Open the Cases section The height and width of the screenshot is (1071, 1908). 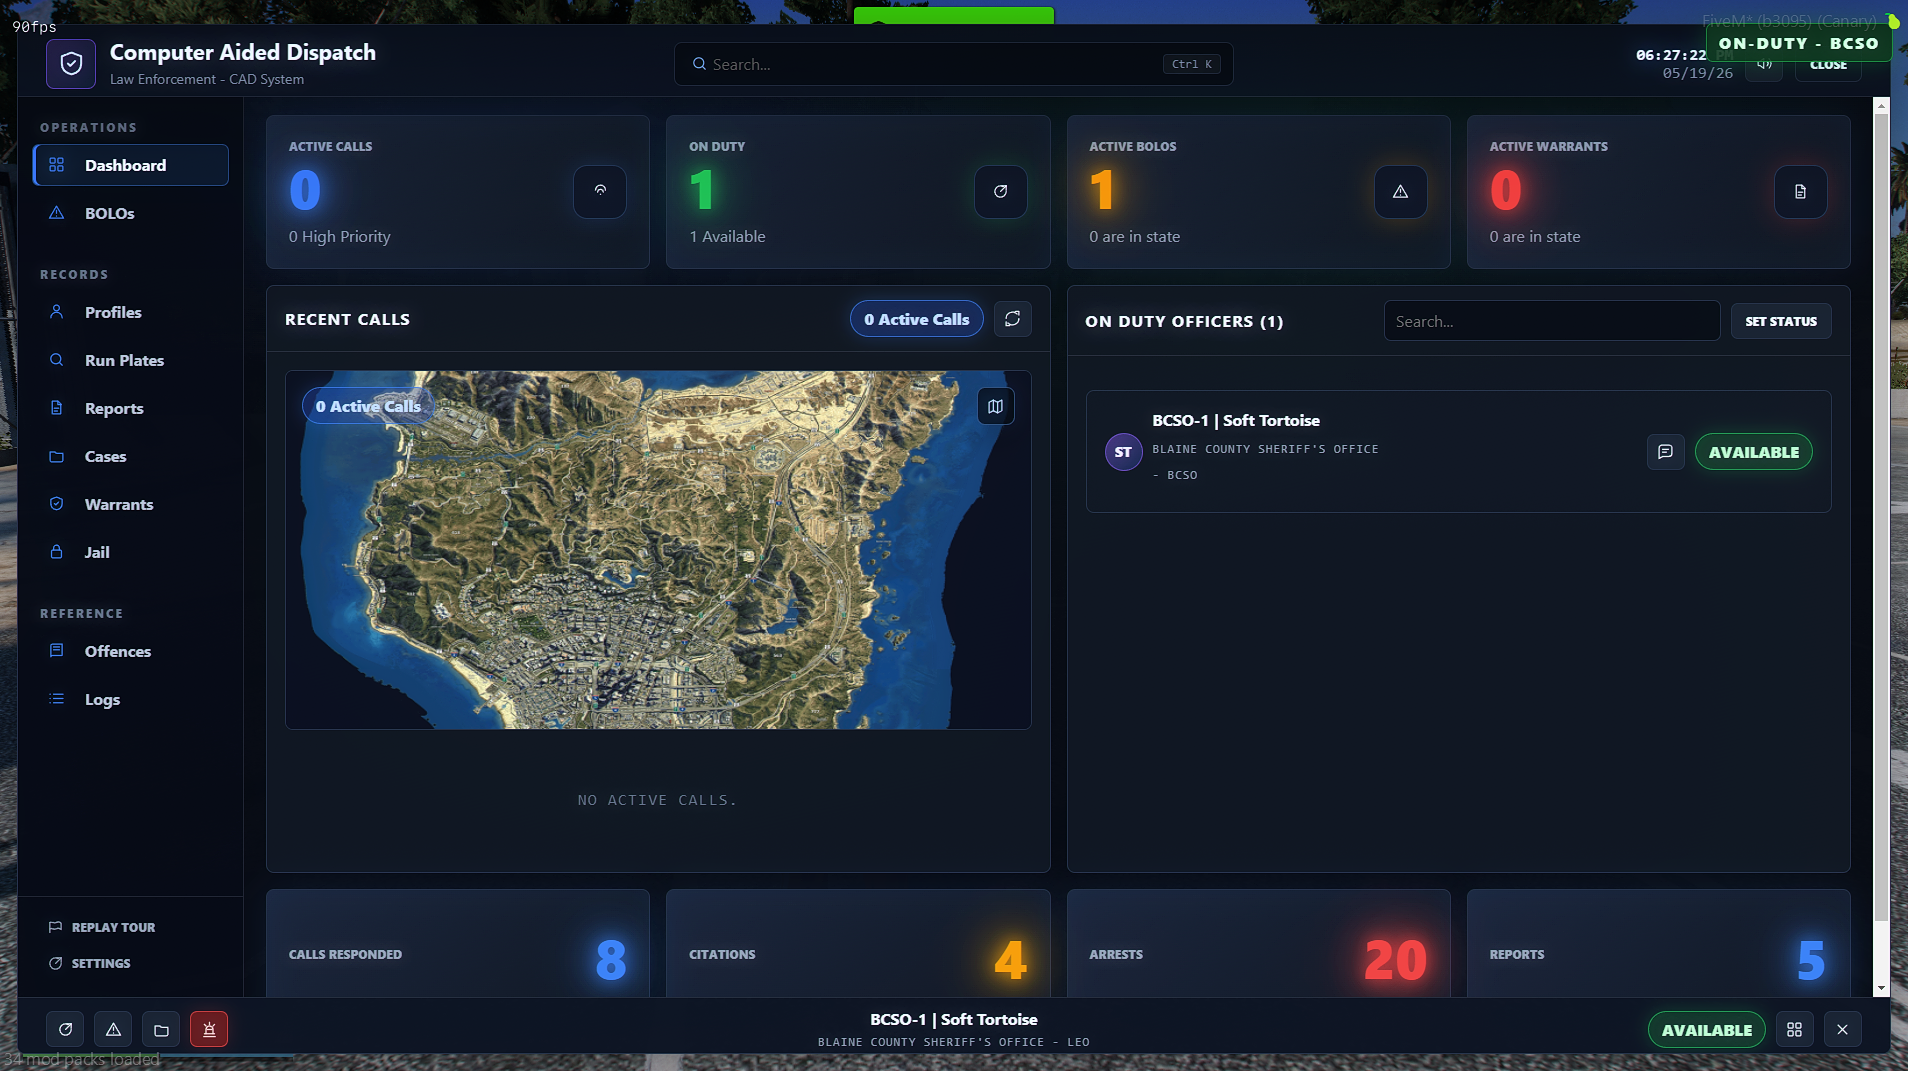(131, 456)
